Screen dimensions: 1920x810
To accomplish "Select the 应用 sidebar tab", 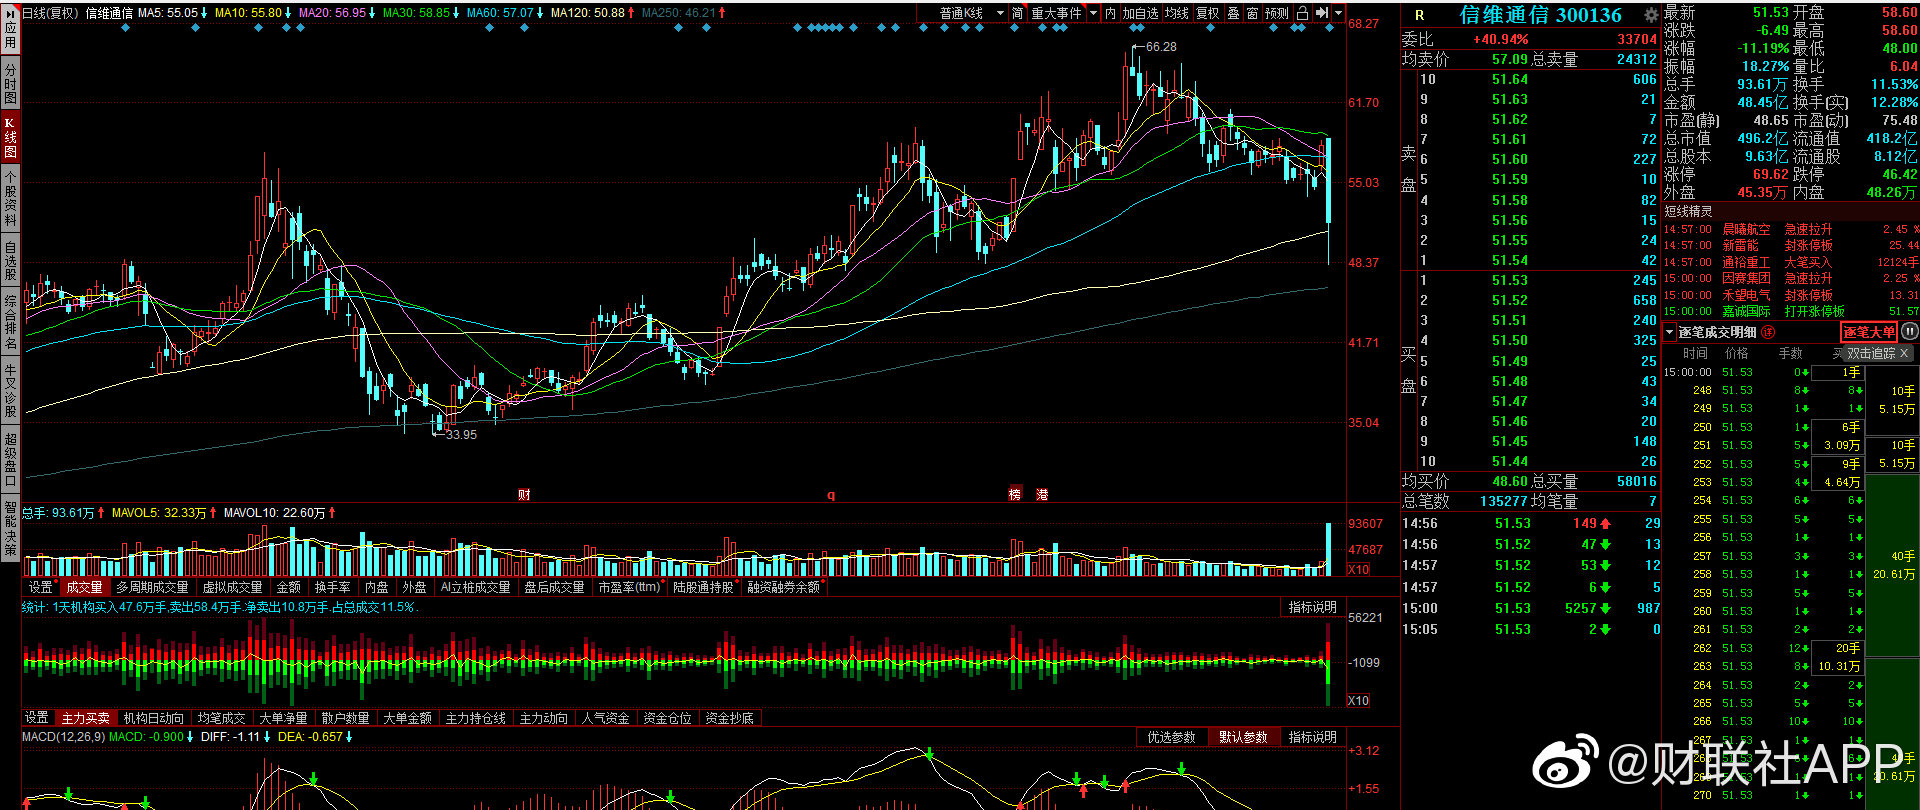I will tap(10, 28).
